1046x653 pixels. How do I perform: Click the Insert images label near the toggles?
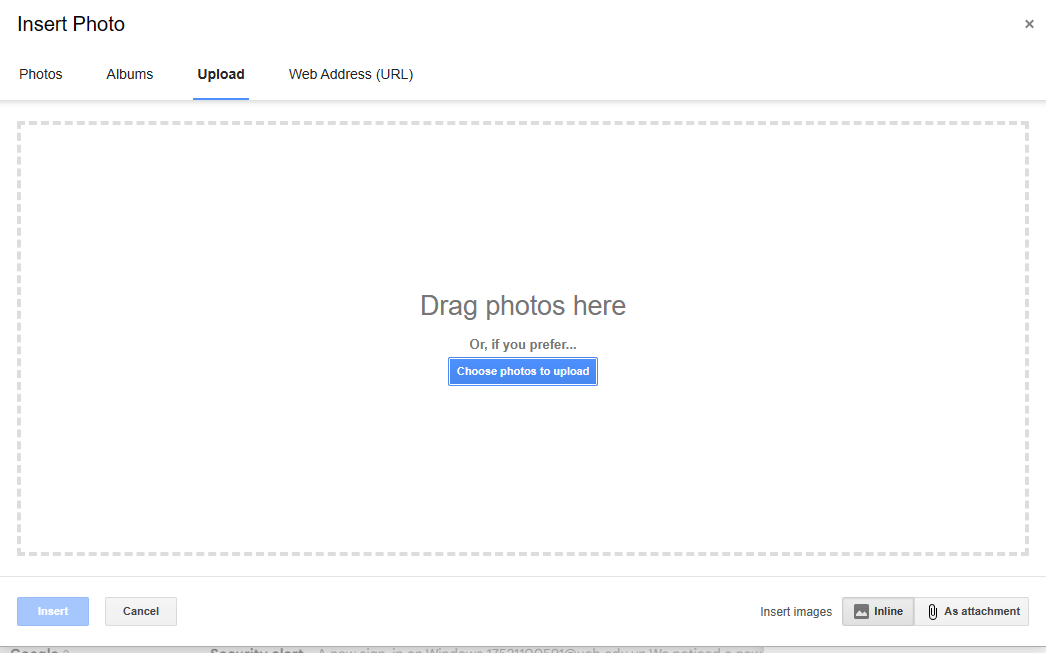pos(795,611)
